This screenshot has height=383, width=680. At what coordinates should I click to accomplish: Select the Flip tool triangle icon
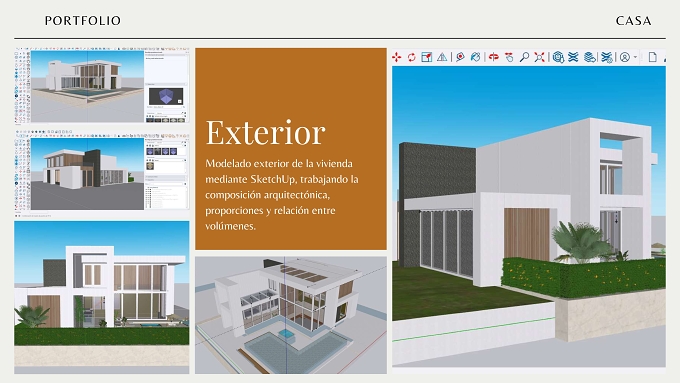pyautogui.click(x=442, y=57)
